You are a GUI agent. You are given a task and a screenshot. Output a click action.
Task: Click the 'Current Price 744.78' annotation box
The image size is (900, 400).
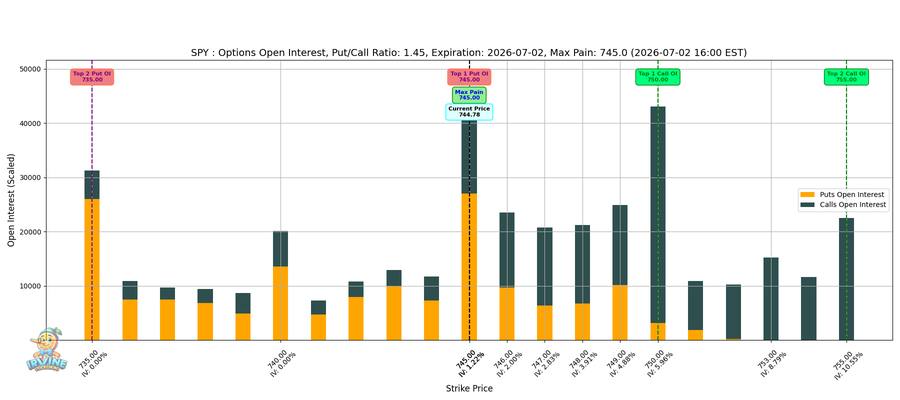469,112
